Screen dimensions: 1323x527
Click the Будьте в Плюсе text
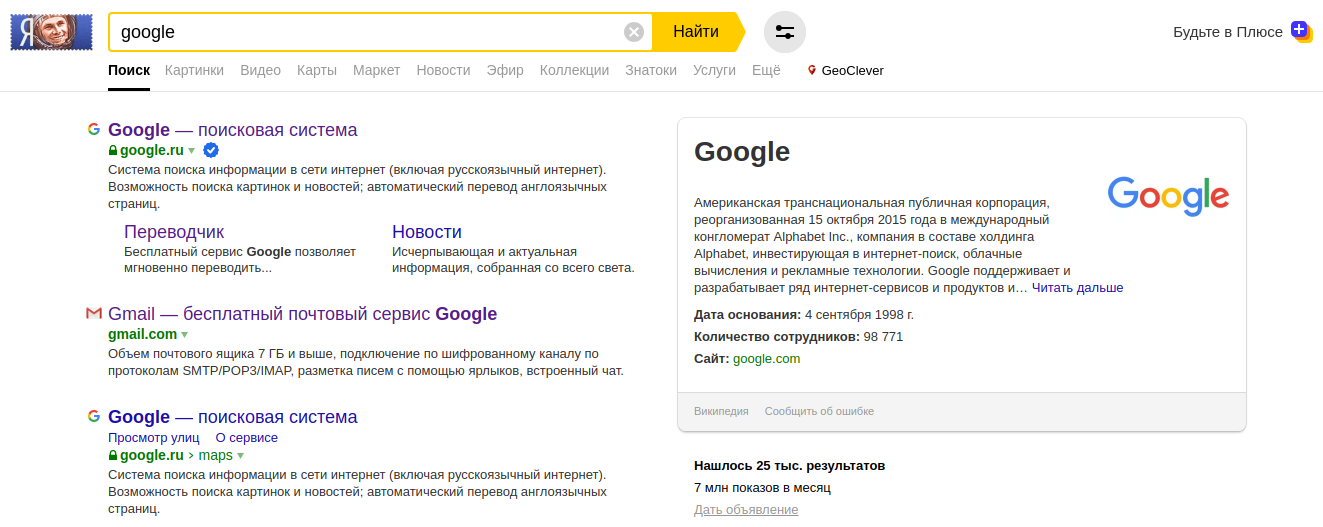tap(1228, 32)
